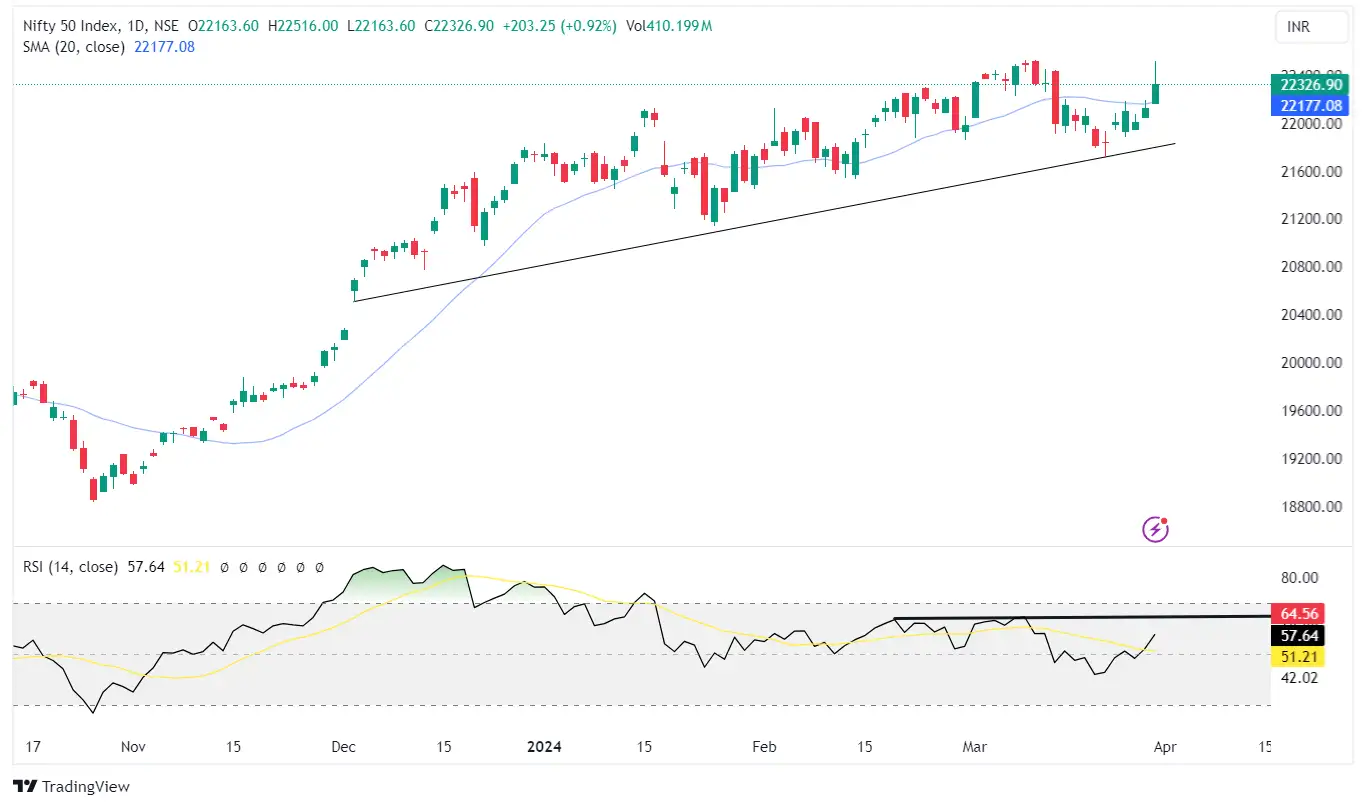Click the Nov date on time axis
1366x808 pixels.
pos(133,747)
